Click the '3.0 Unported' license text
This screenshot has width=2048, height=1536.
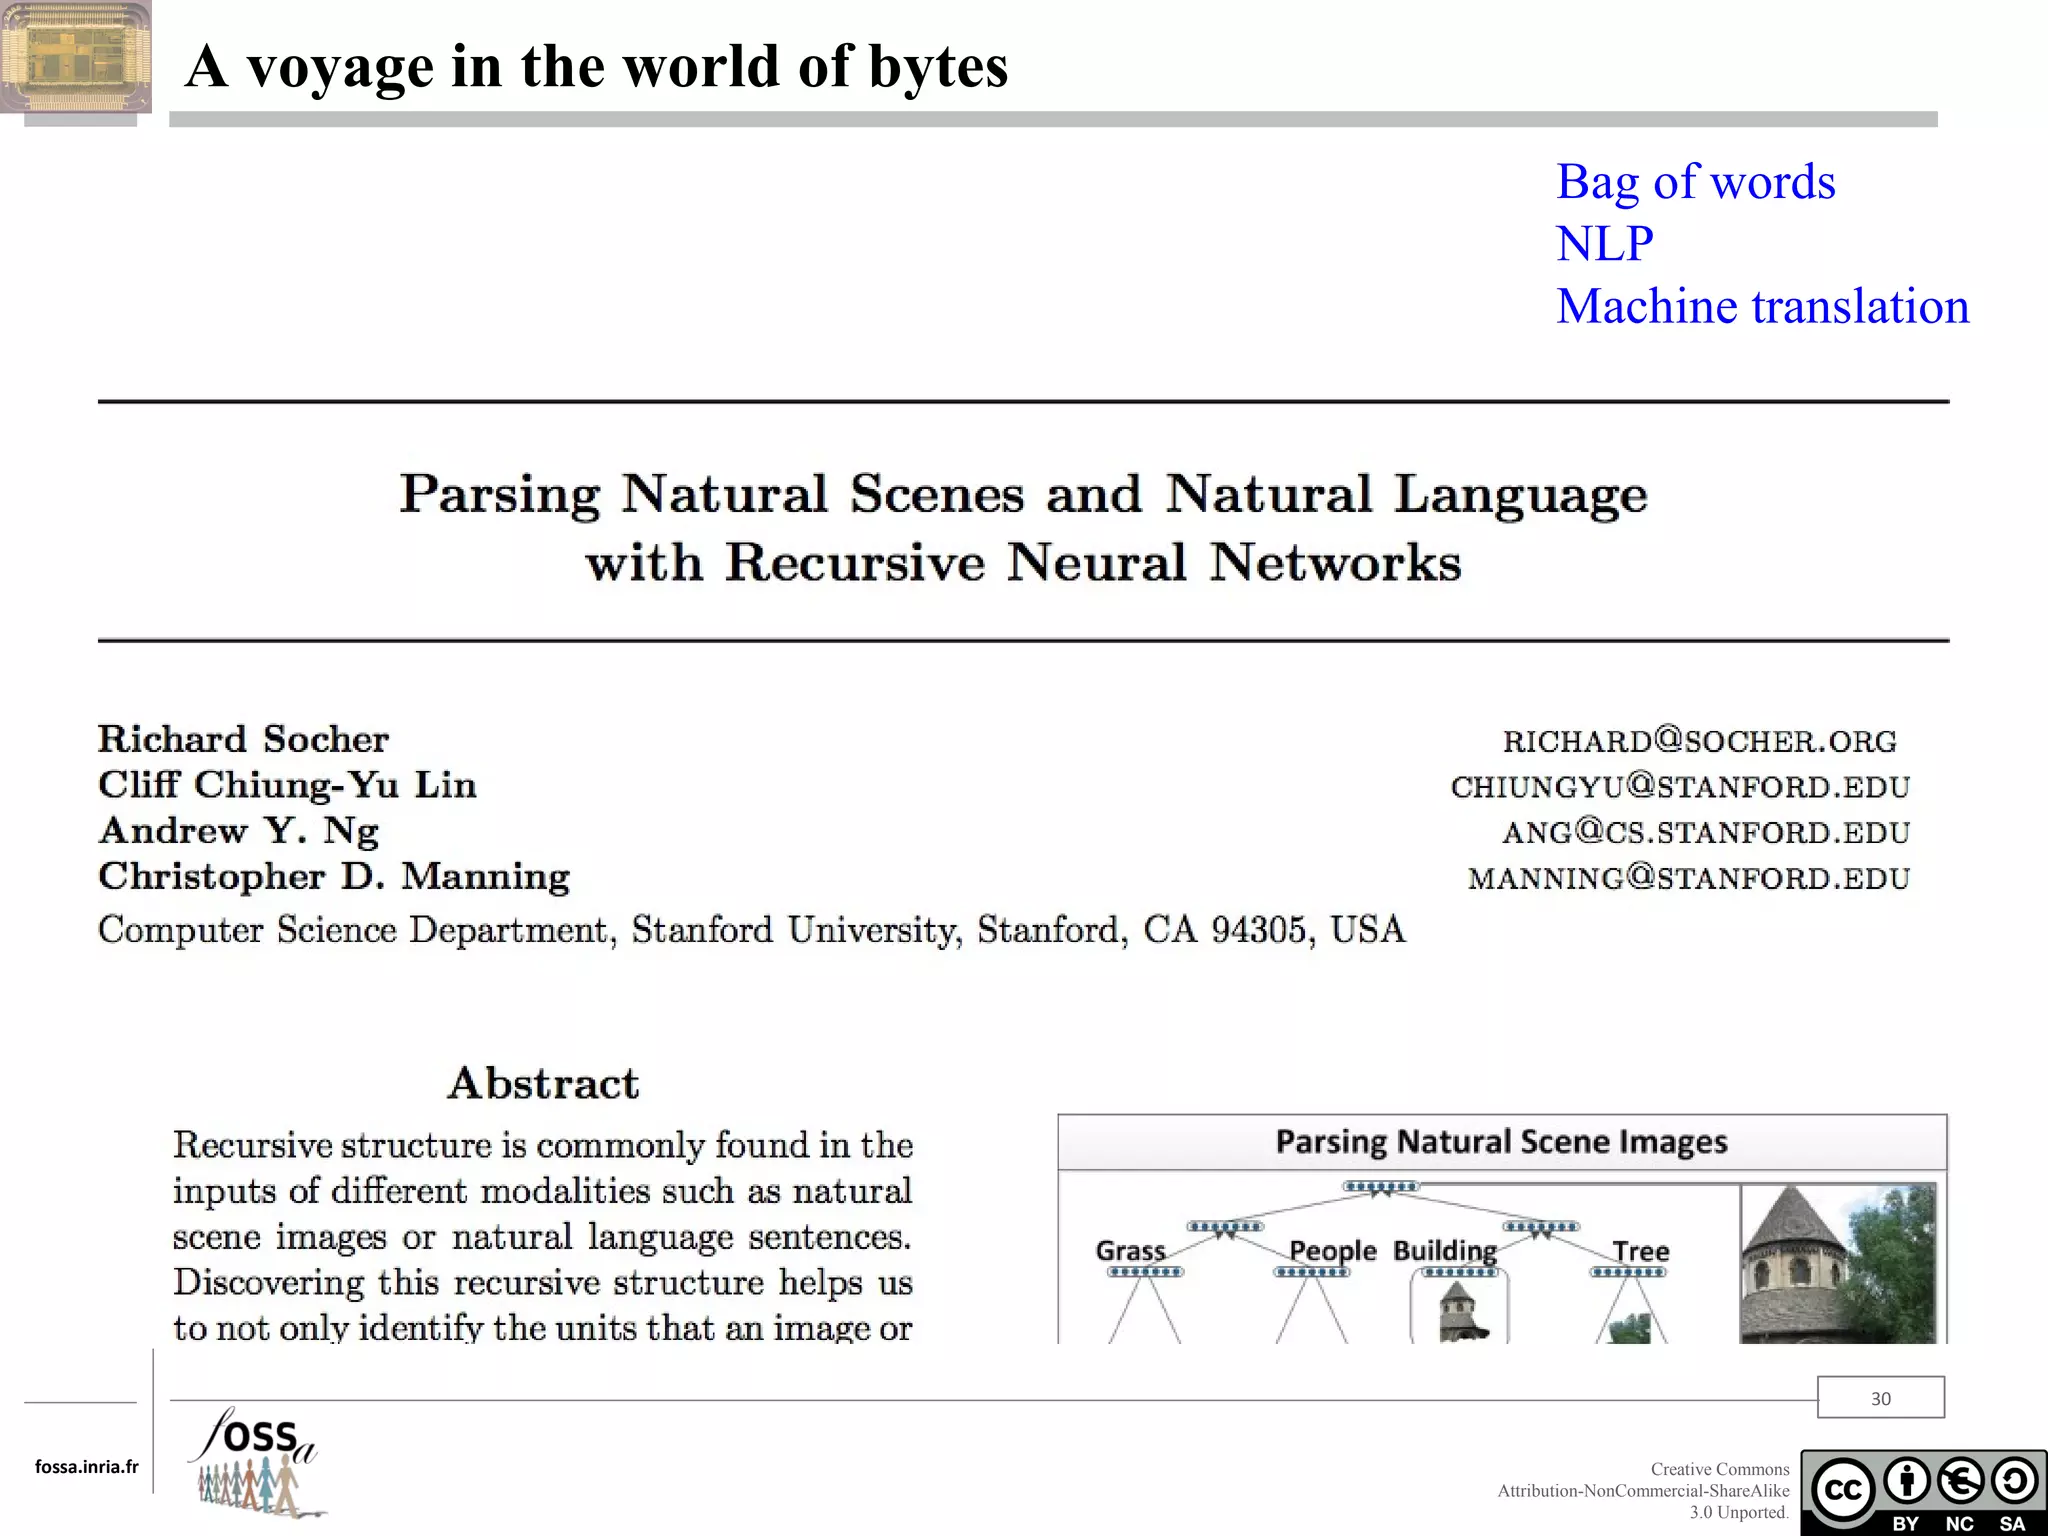click(1739, 1513)
